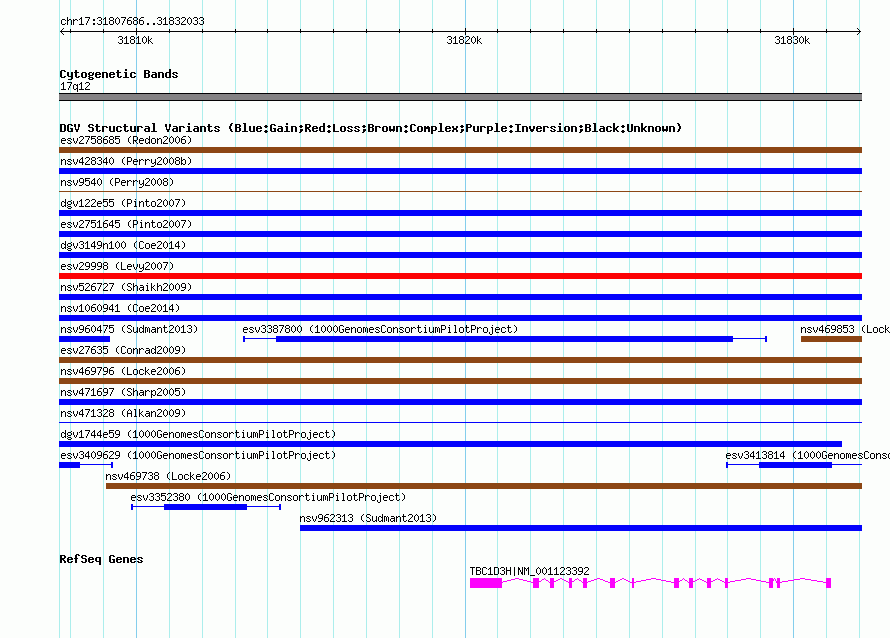The height and width of the screenshot is (638, 890).
Task: Click the RefSeq Genes track title
Action: tap(101, 559)
